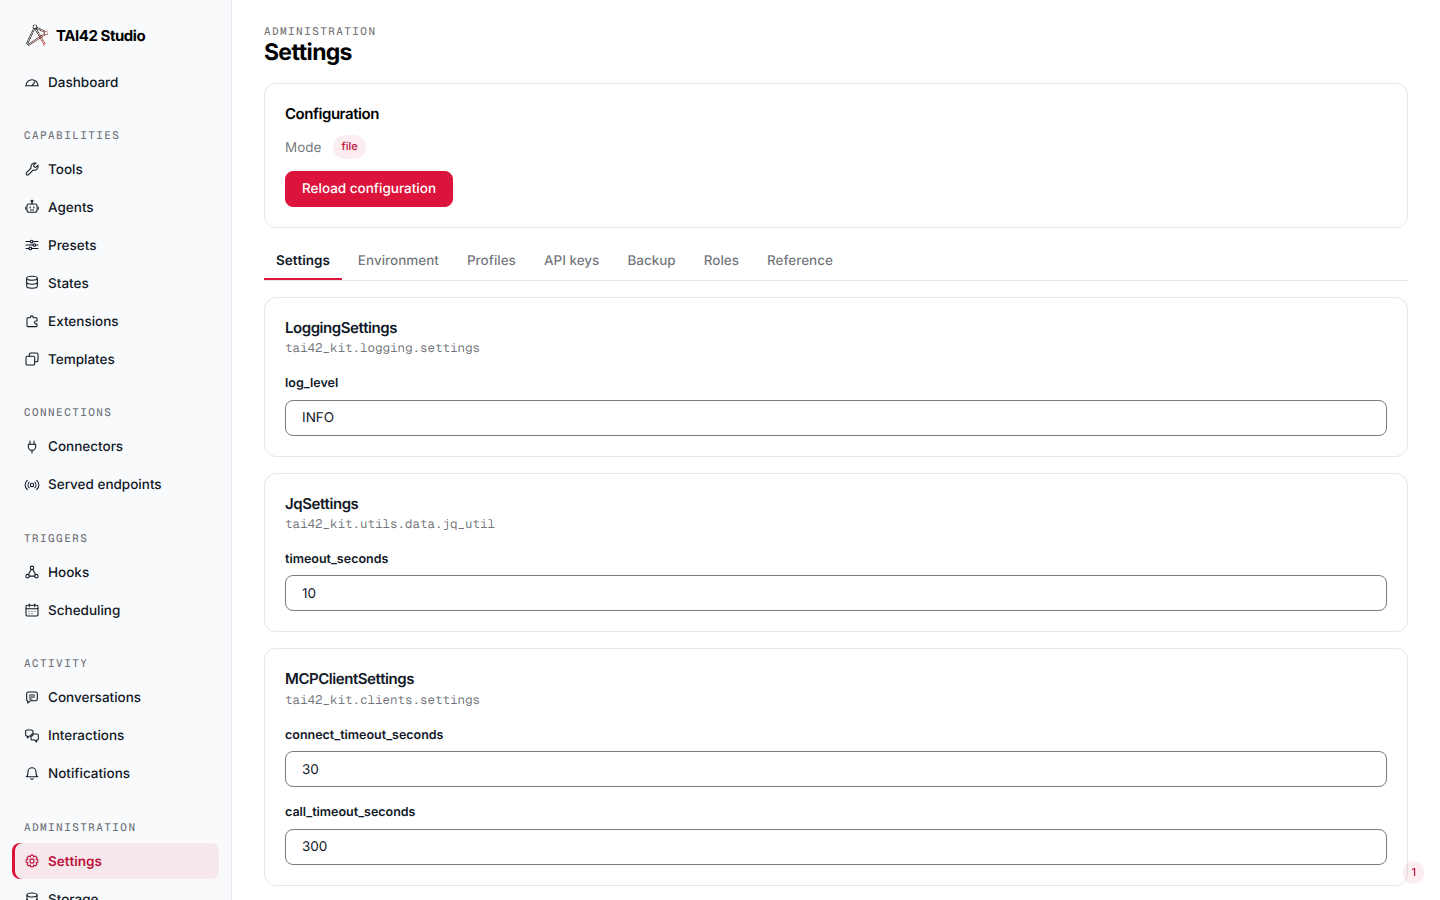Click the Reload configuration button
The width and height of the screenshot is (1440, 900).
tap(369, 189)
